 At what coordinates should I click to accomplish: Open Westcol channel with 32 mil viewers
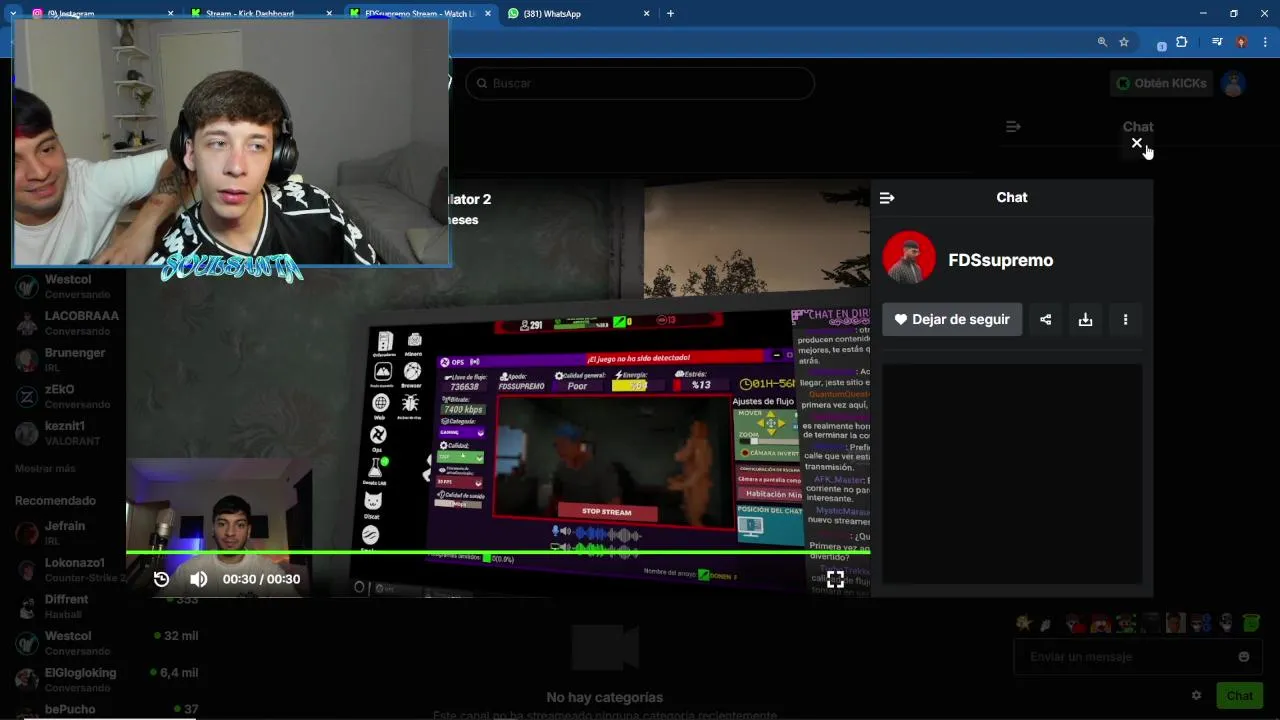(x=104, y=643)
